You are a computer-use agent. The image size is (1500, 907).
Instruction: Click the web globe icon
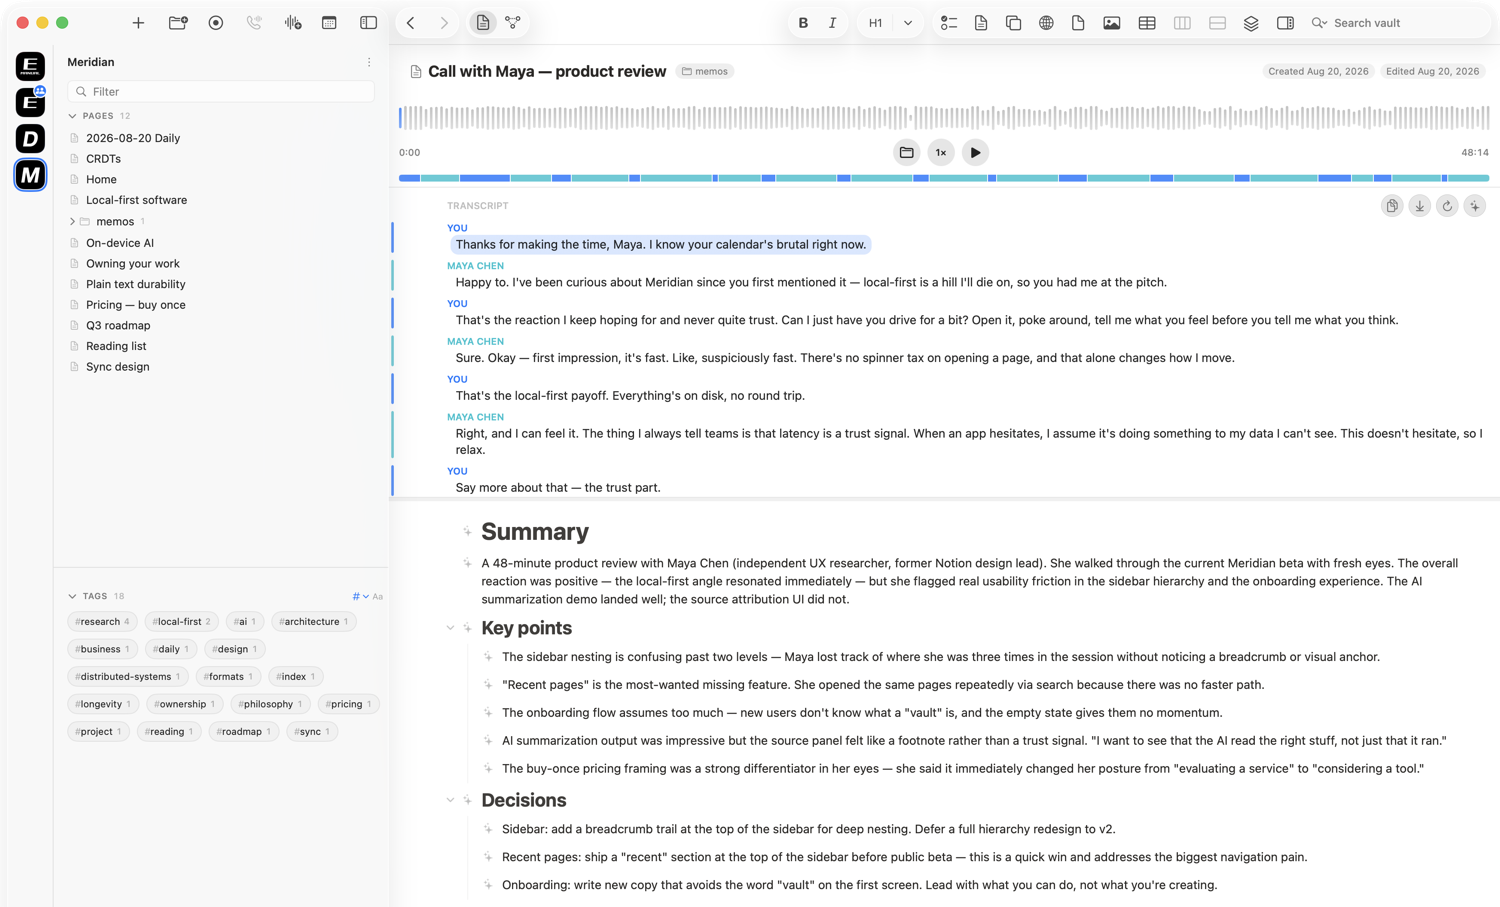[1046, 23]
